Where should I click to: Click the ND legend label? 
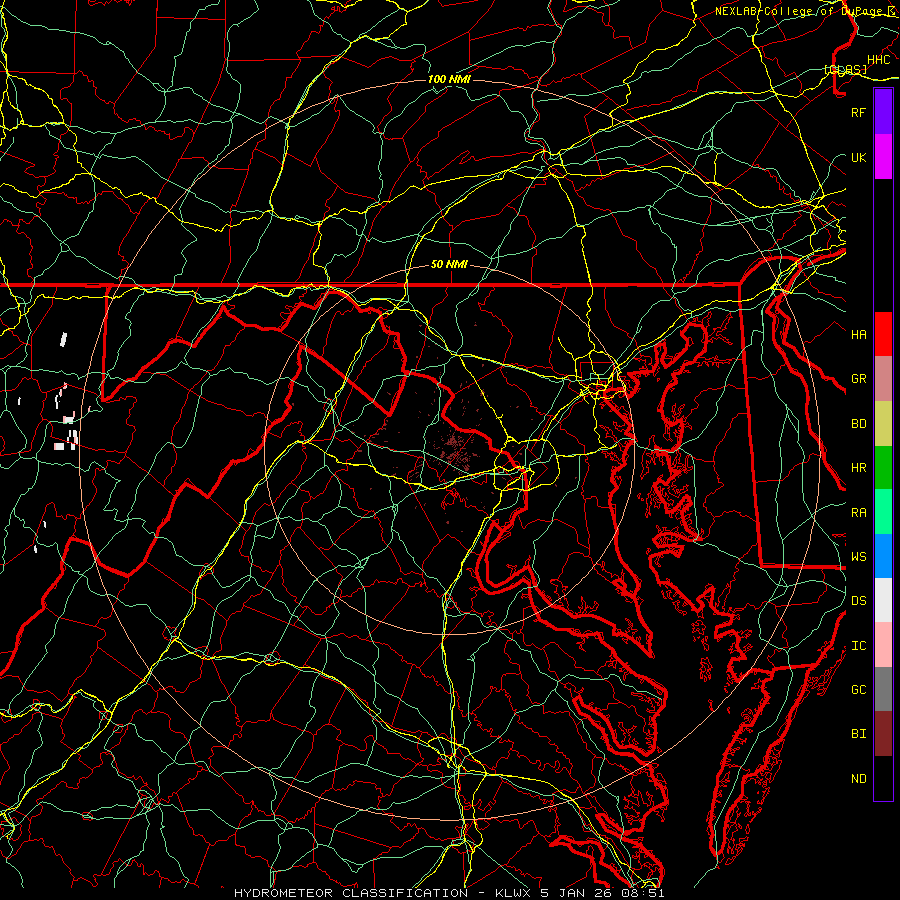coord(859,779)
